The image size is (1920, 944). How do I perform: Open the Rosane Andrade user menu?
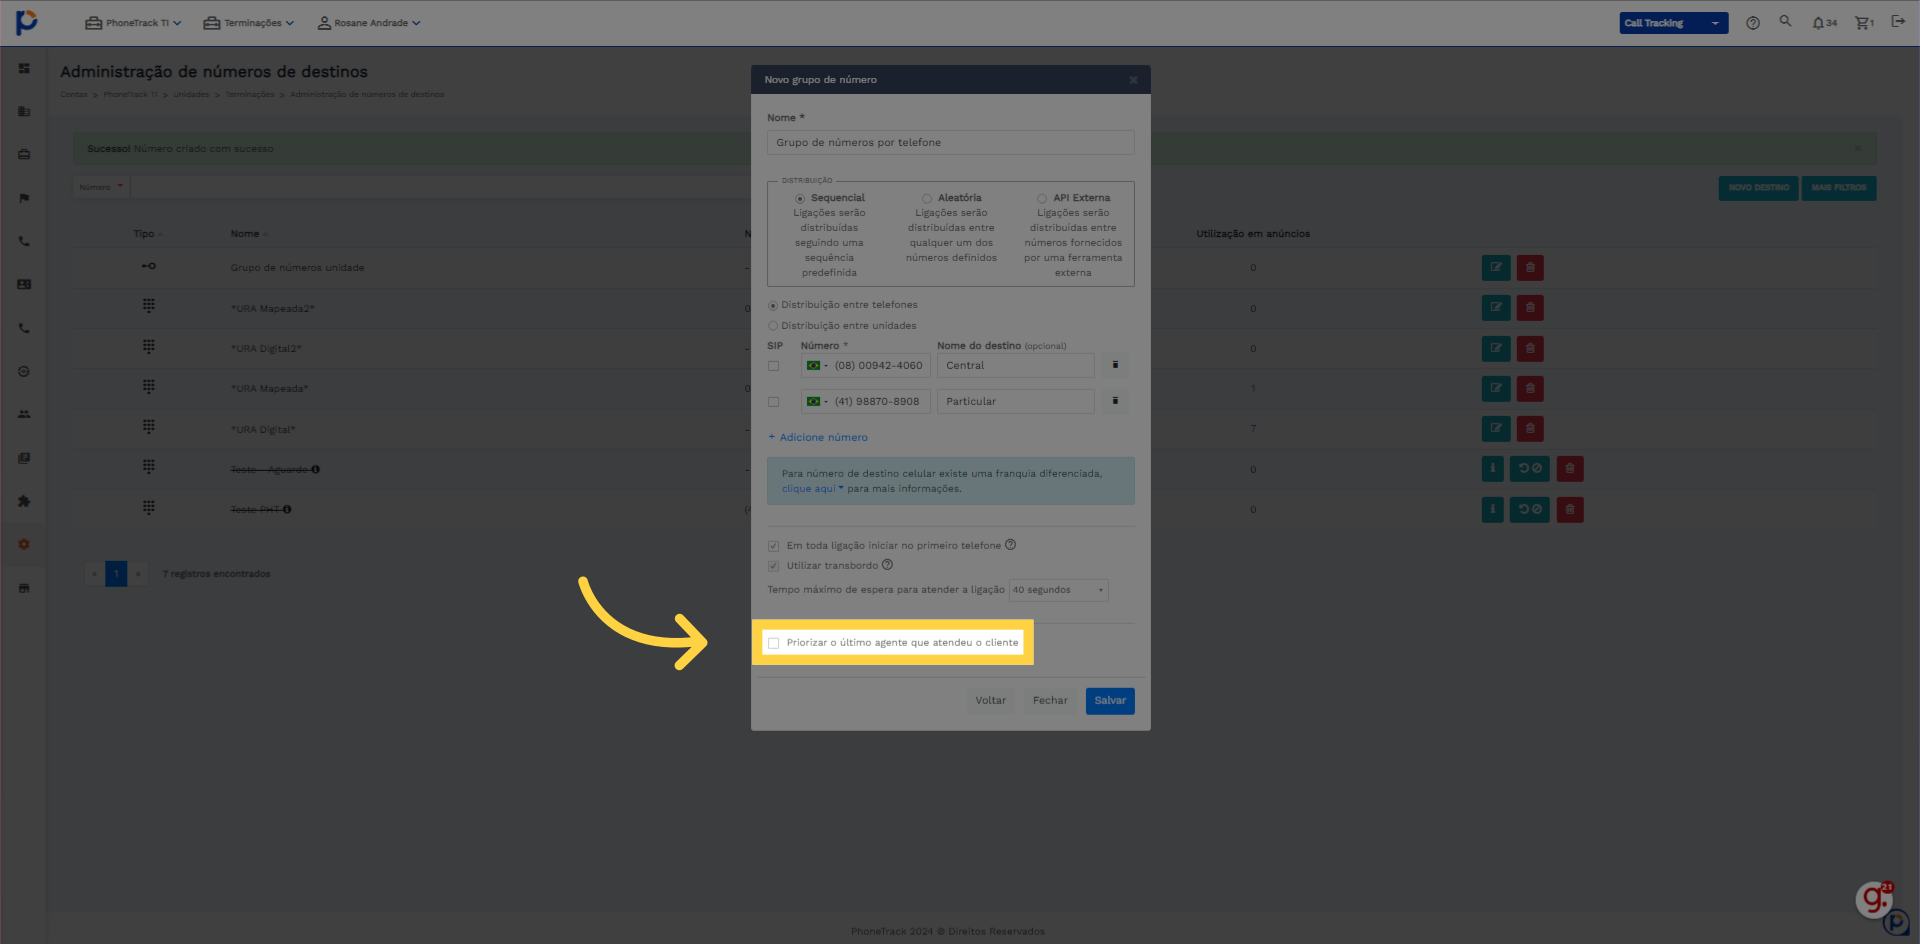pos(369,23)
